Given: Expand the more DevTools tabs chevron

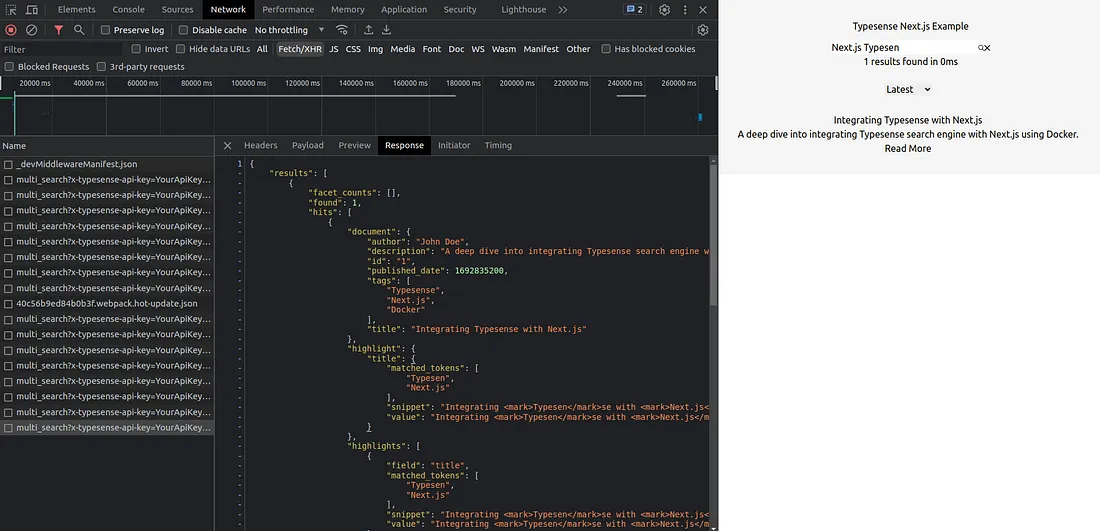Looking at the screenshot, I should [x=563, y=10].
